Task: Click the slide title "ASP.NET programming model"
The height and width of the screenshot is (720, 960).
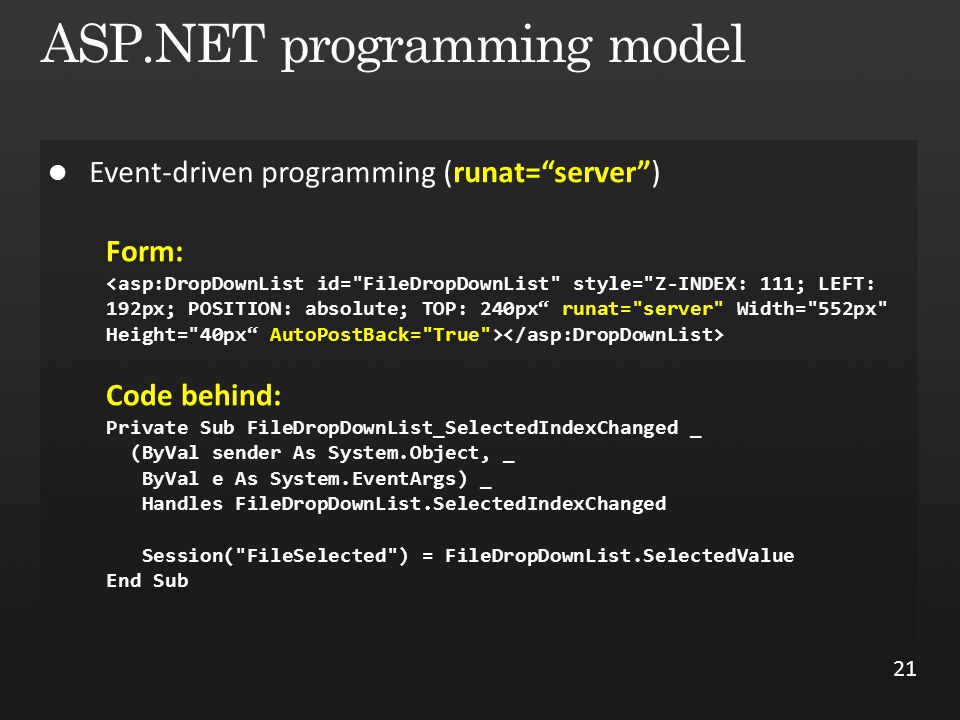Action: 392,48
